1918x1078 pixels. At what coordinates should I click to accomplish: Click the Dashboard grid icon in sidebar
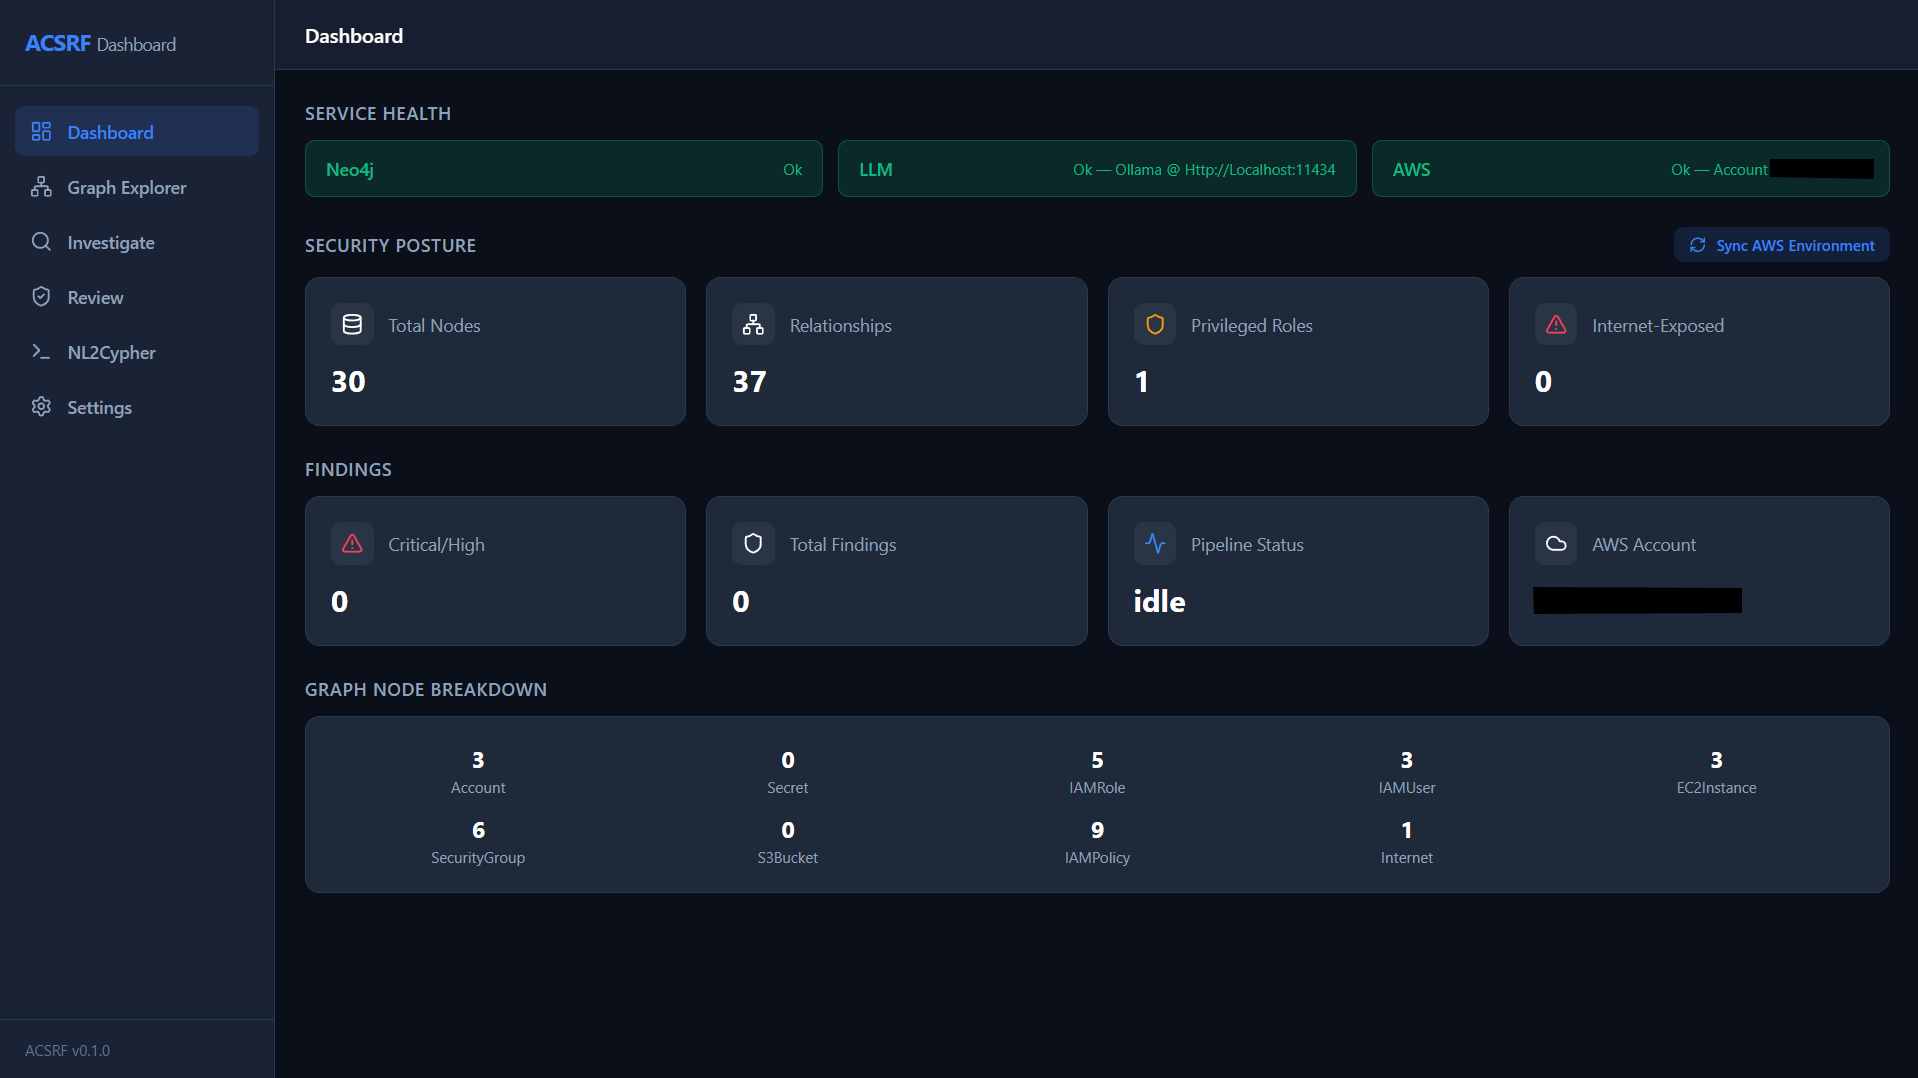pyautogui.click(x=41, y=132)
